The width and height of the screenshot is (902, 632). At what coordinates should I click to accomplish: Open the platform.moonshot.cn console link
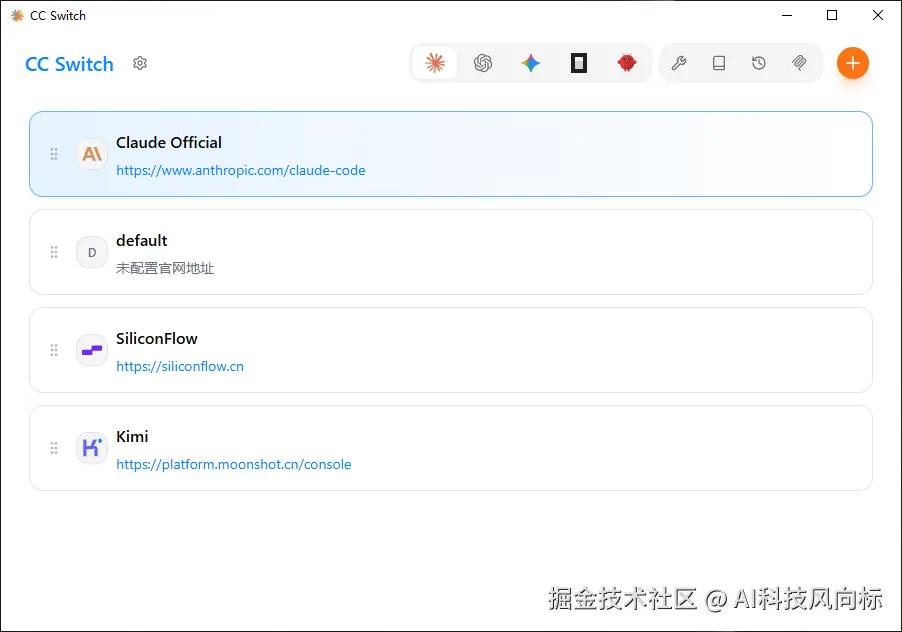tap(234, 464)
